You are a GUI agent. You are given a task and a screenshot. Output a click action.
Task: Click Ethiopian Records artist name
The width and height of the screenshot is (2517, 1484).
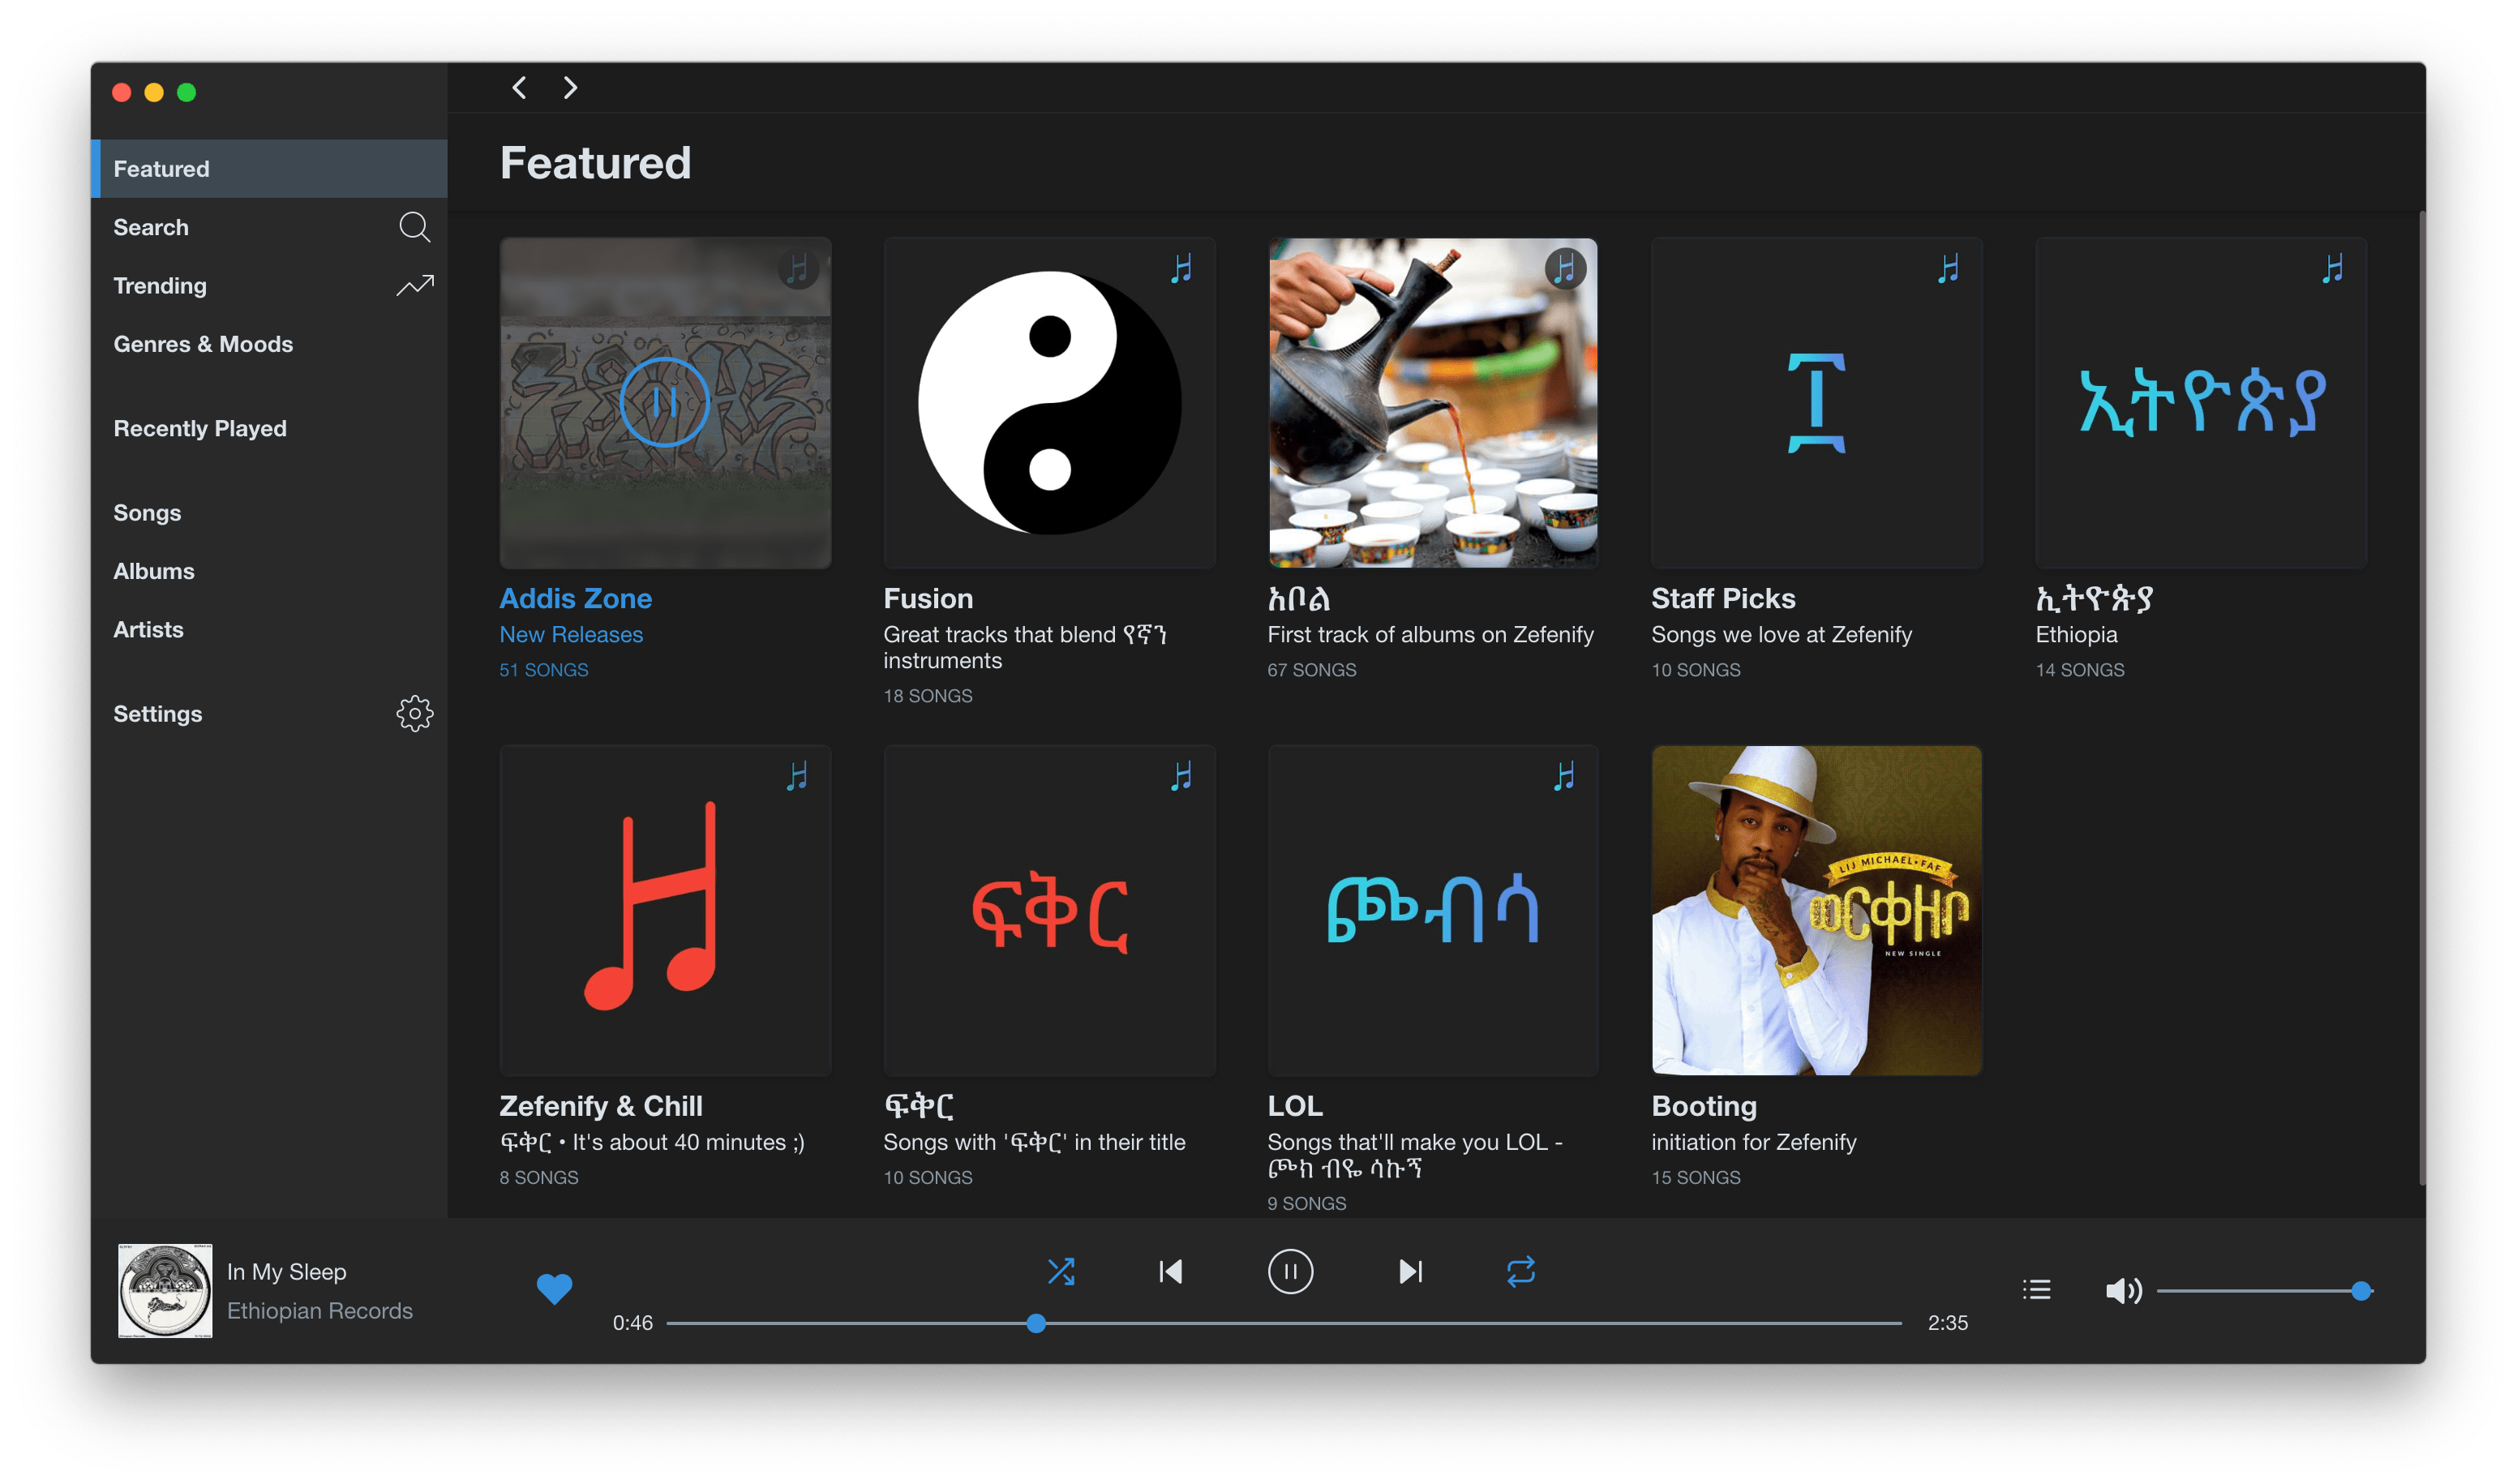tap(319, 1310)
